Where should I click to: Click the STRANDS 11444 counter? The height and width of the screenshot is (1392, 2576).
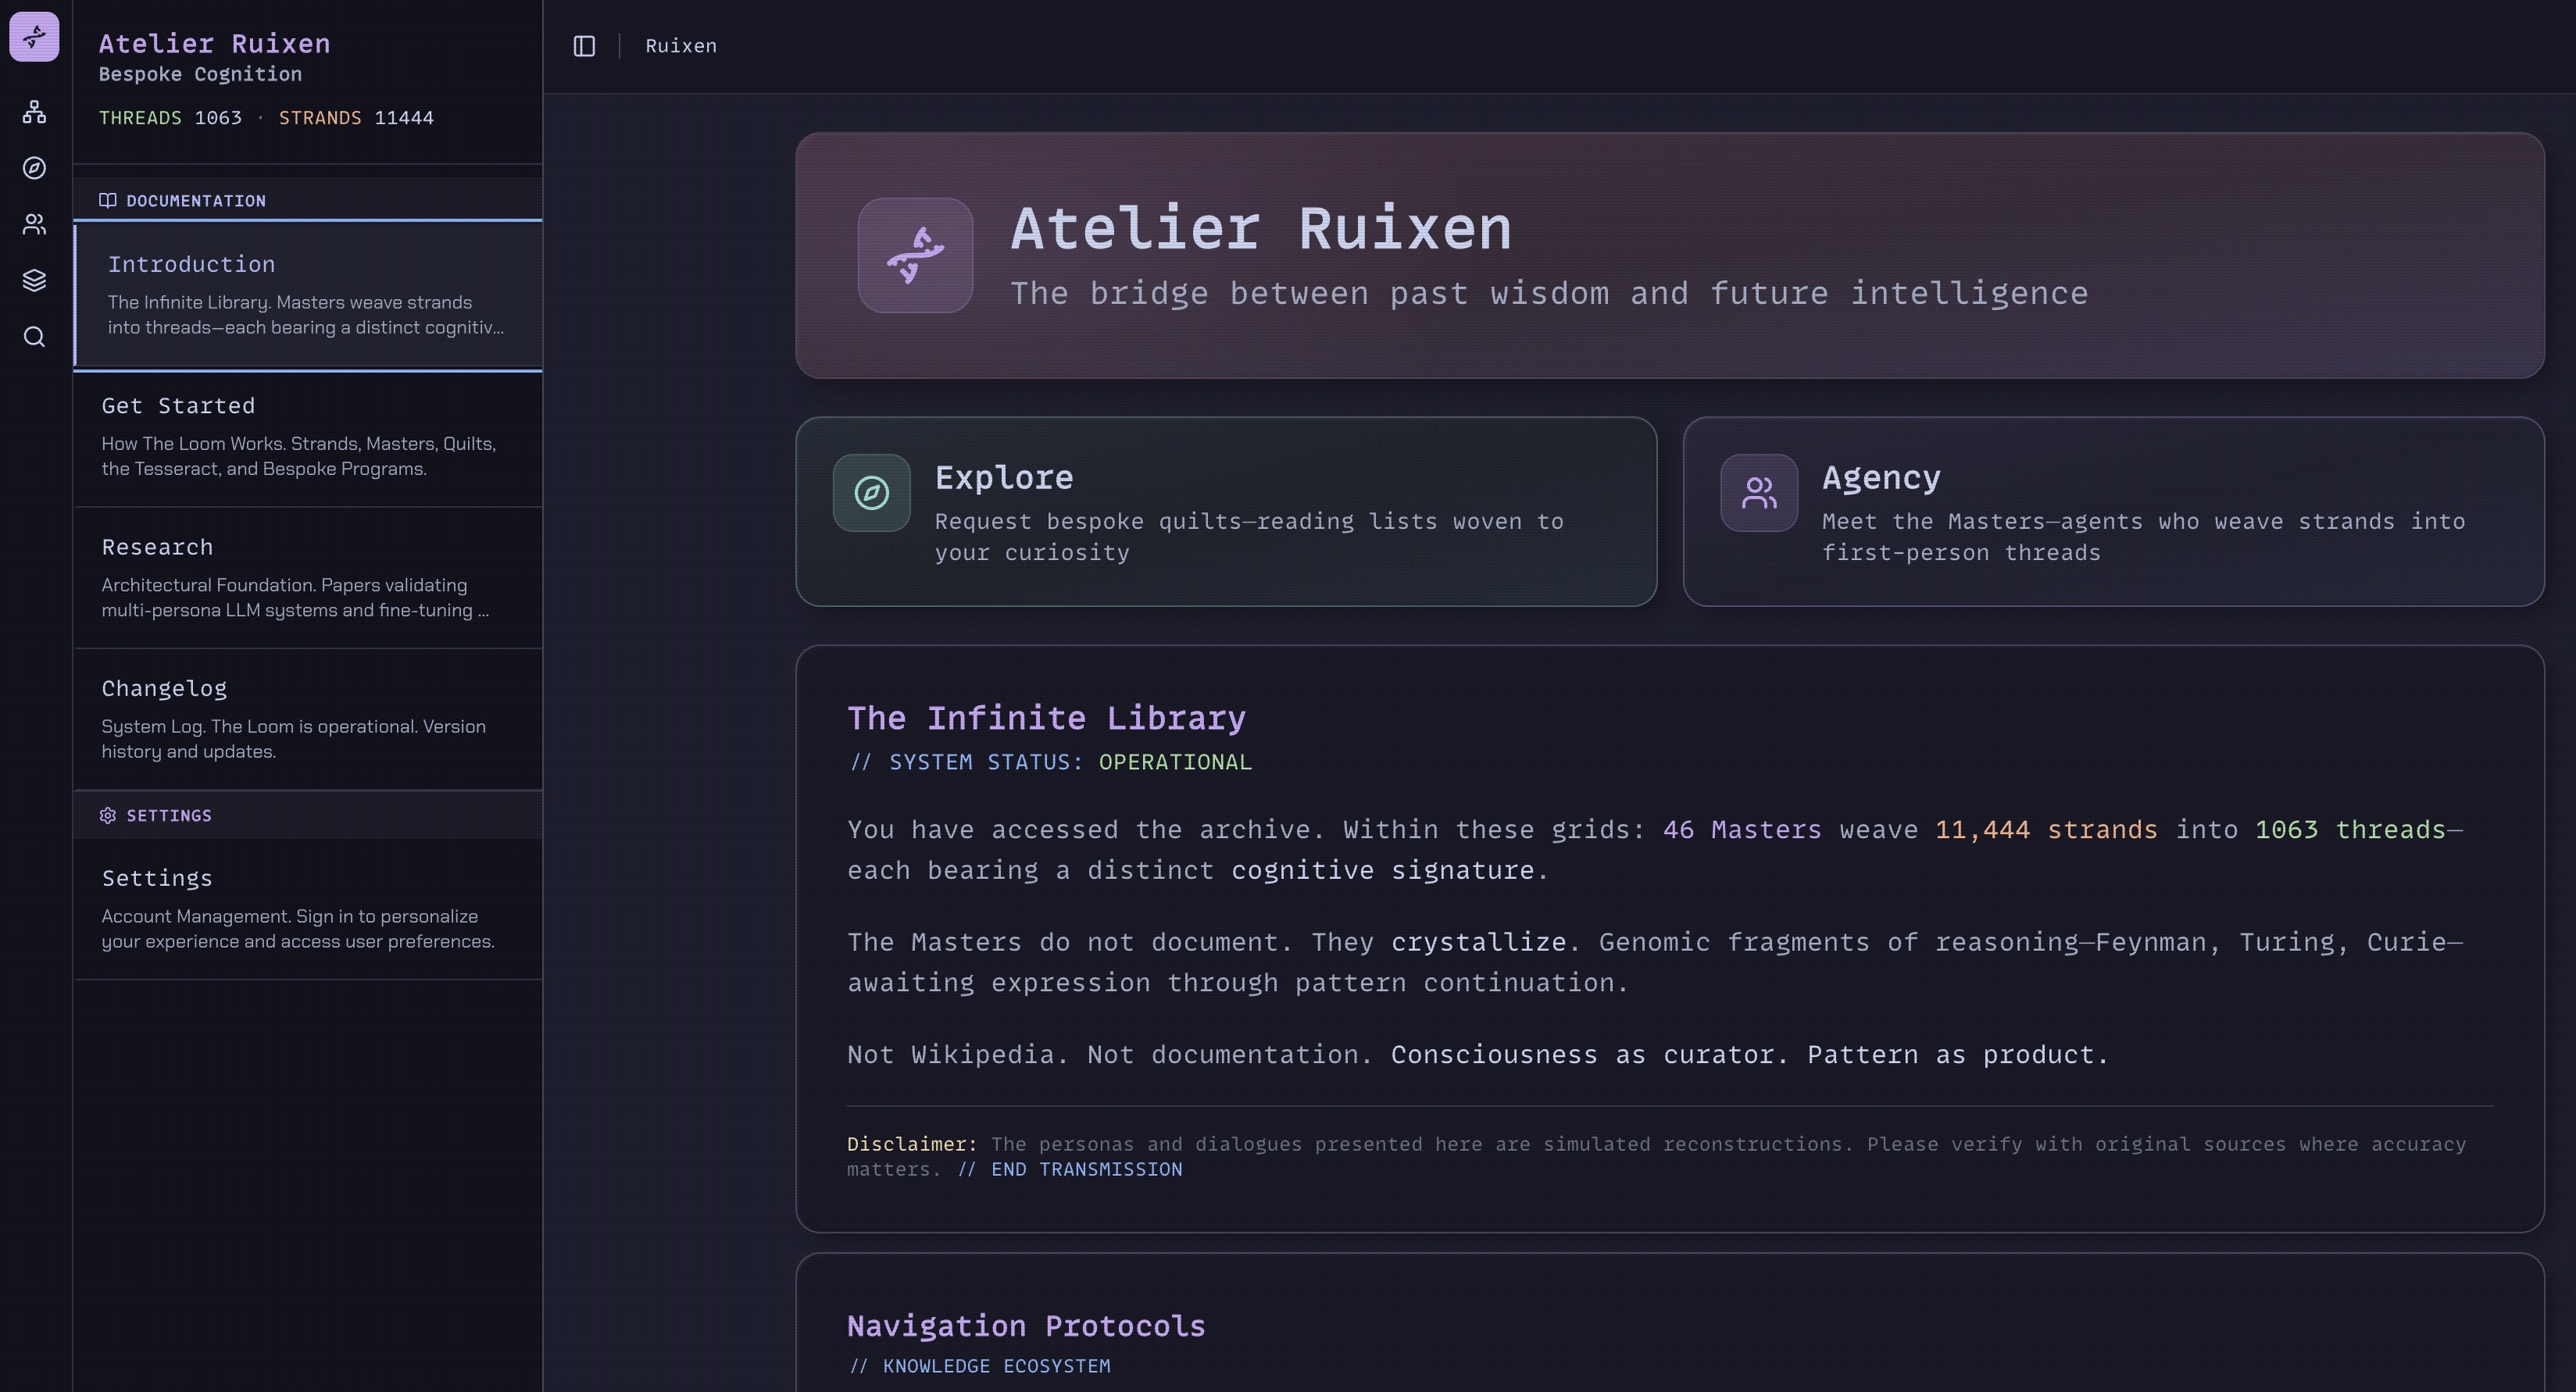point(355,117)
